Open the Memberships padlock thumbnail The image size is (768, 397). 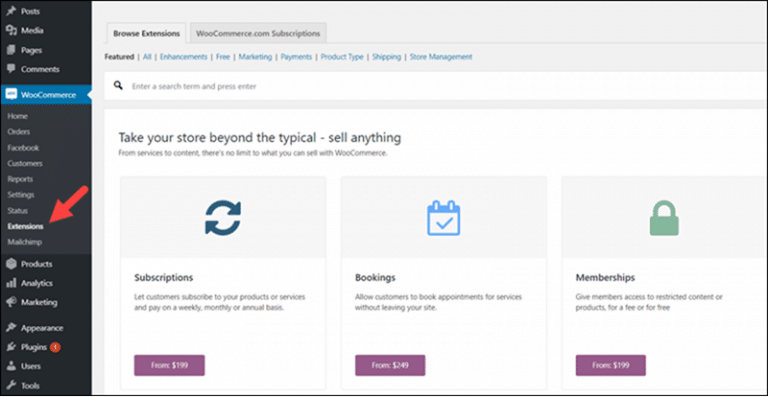pos(664,217)
